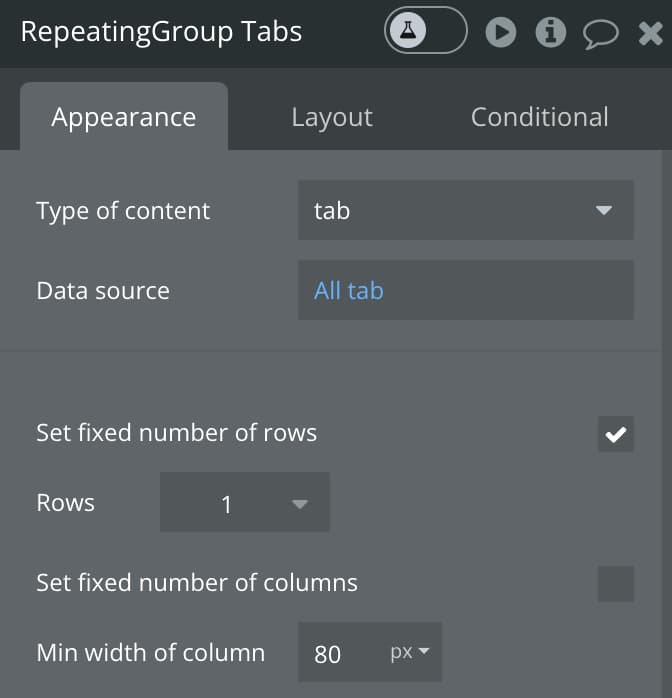Click the Min width of column value field
The height and width of the screenshot is (698, 672).
(338, 653)
